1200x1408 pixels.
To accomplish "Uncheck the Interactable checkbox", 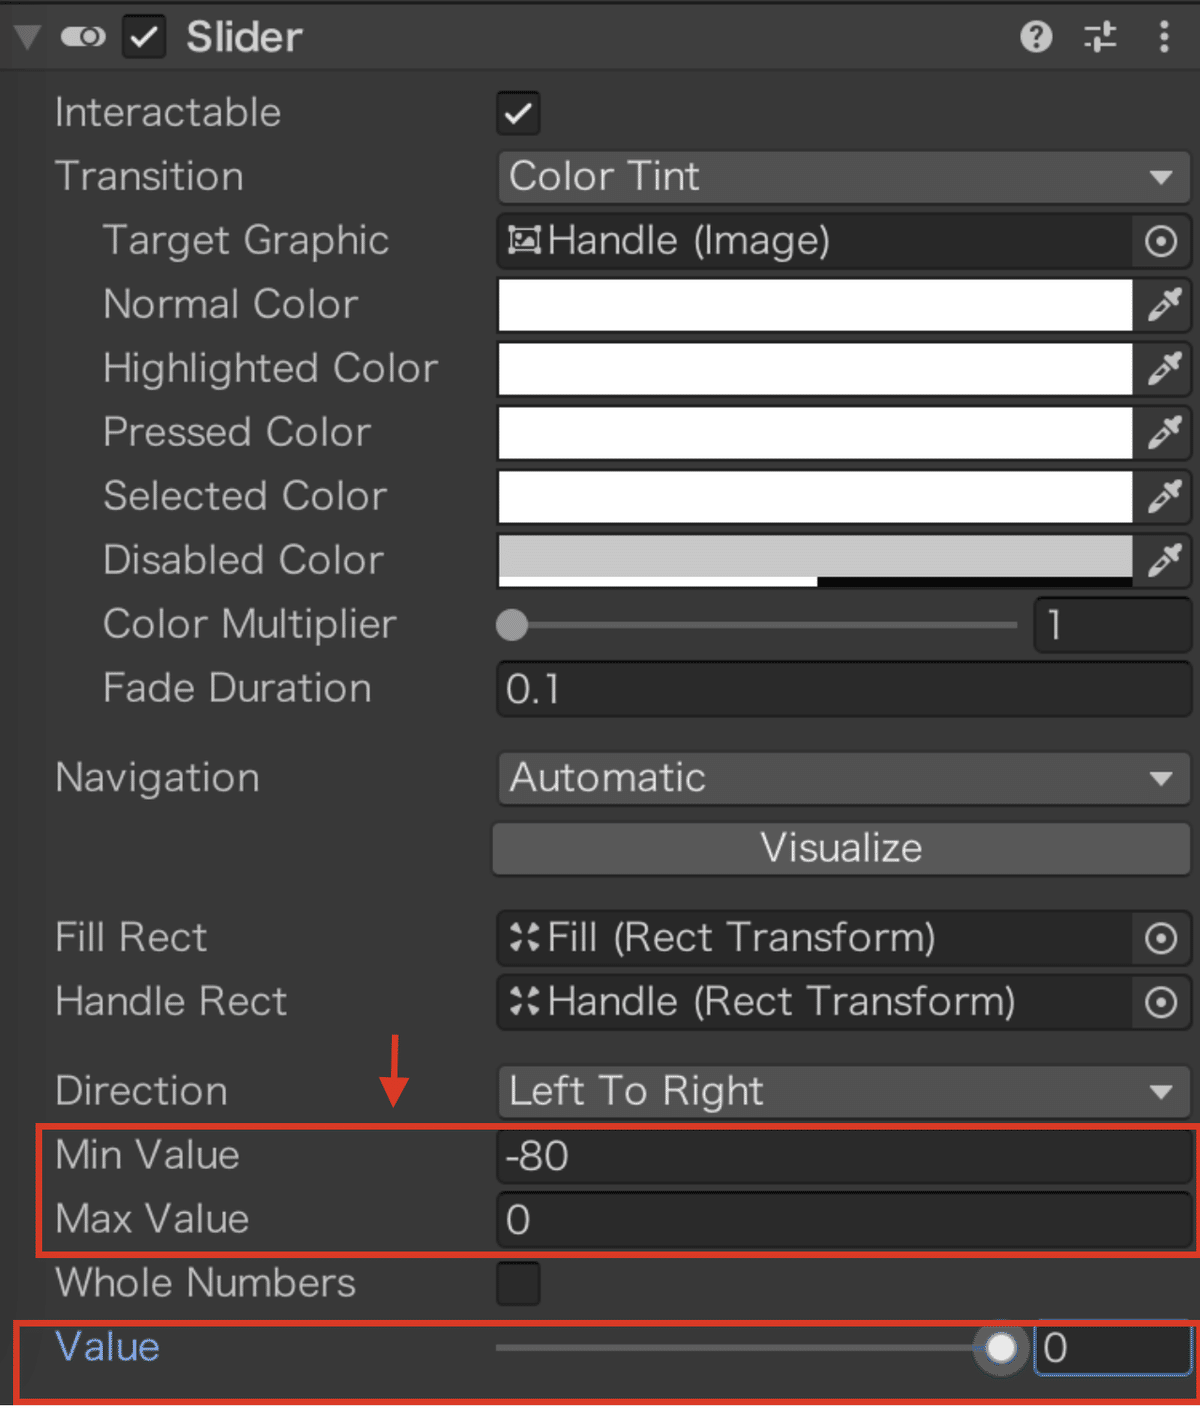I will pos(518,113).
